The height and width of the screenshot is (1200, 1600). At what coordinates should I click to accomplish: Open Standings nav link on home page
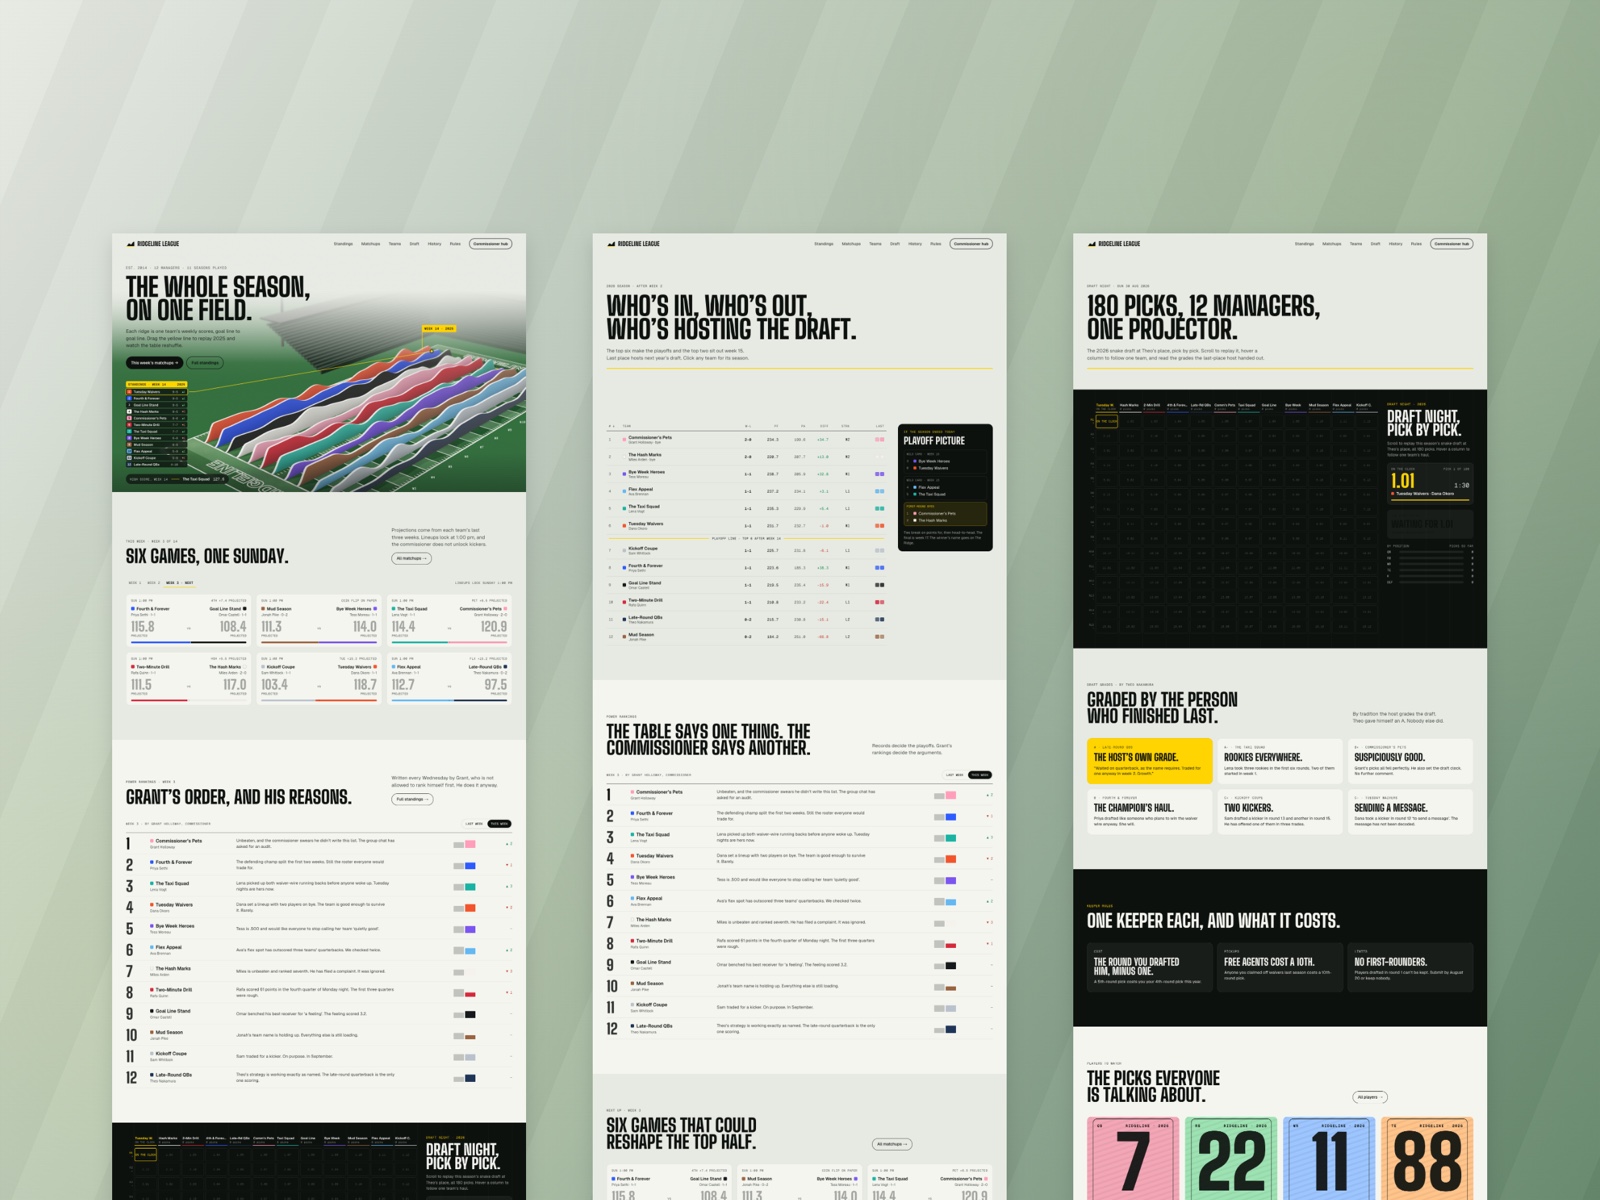[343, 243]
